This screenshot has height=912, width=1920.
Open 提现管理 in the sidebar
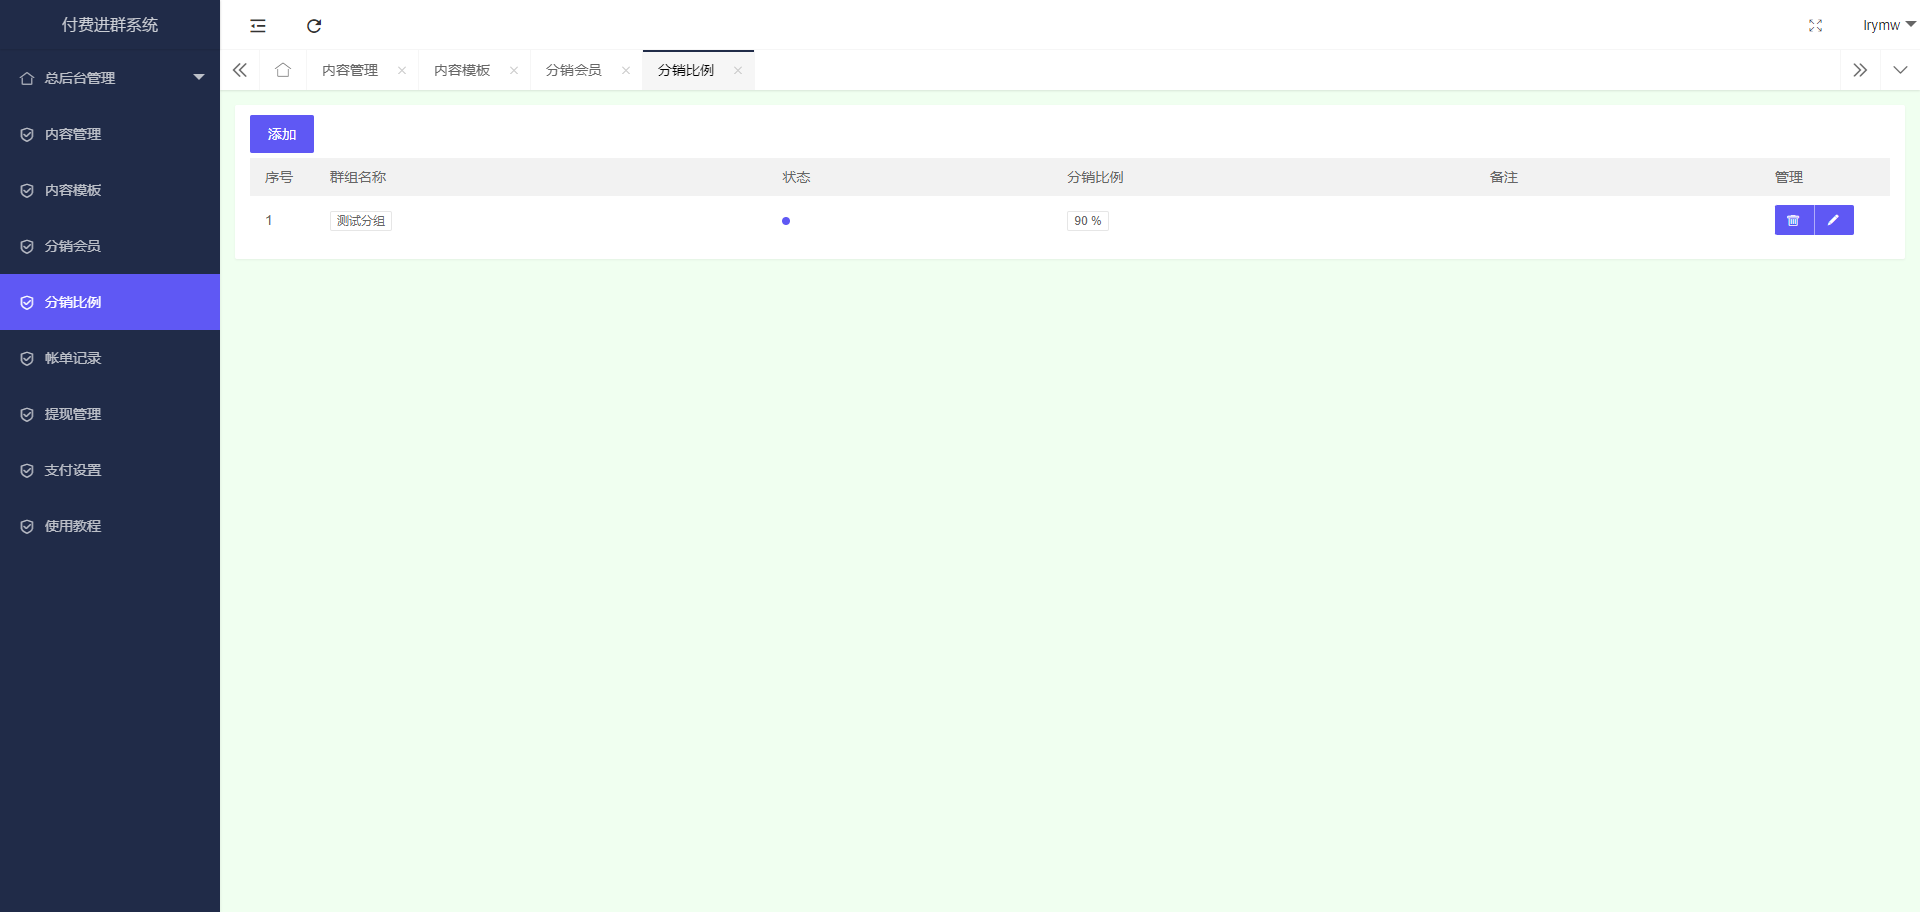(73, 414)
